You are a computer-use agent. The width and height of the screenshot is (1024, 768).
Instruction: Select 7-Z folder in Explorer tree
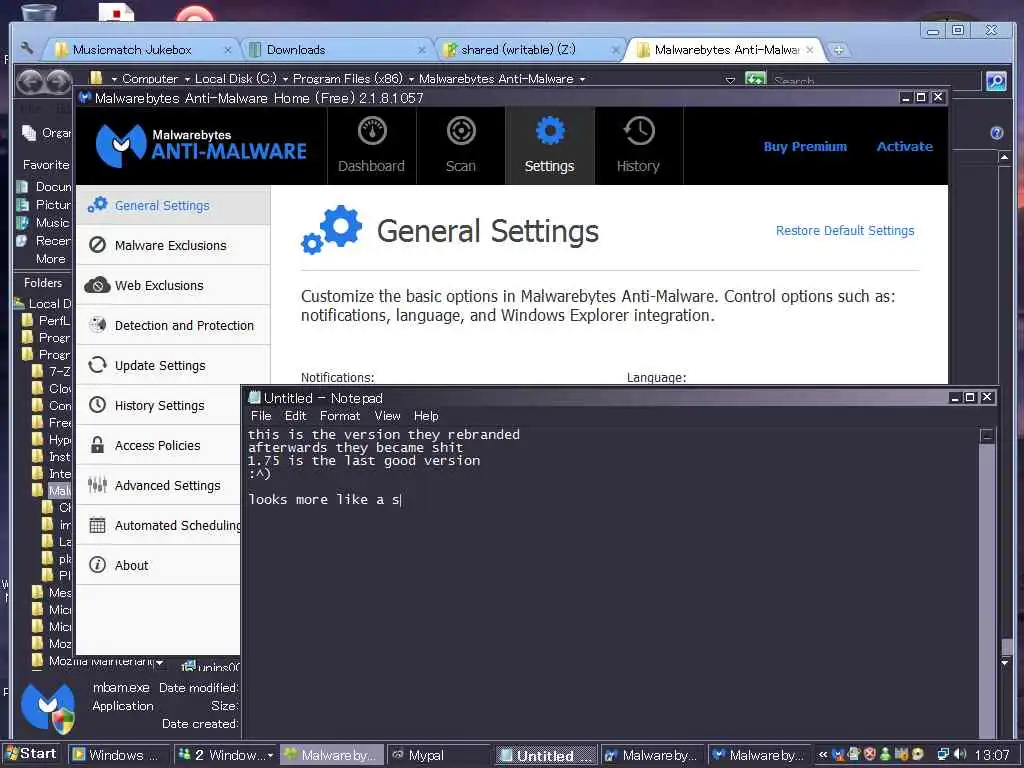point(52,371)
